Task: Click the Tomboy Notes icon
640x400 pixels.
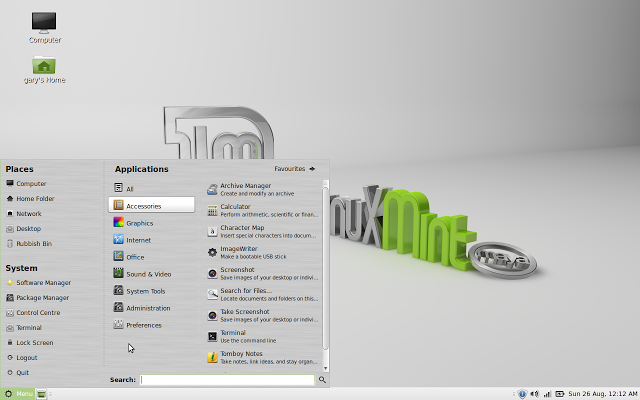Action: (x=212, y=358)
